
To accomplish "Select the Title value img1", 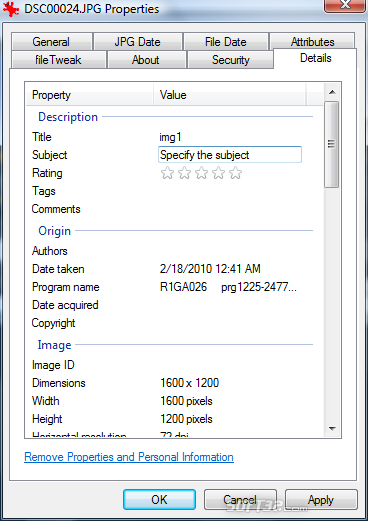I will [x=170, y=137].
